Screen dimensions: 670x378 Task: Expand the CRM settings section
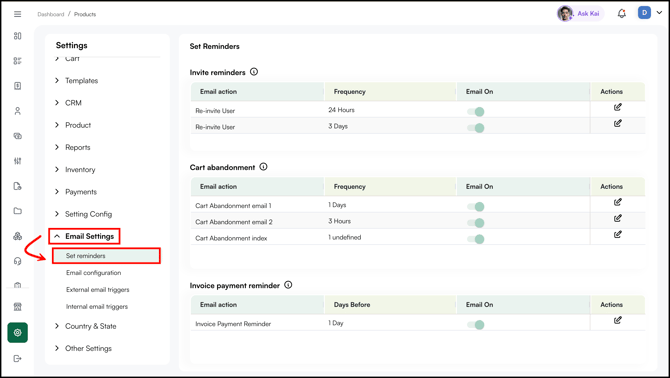tap(68, 103)
